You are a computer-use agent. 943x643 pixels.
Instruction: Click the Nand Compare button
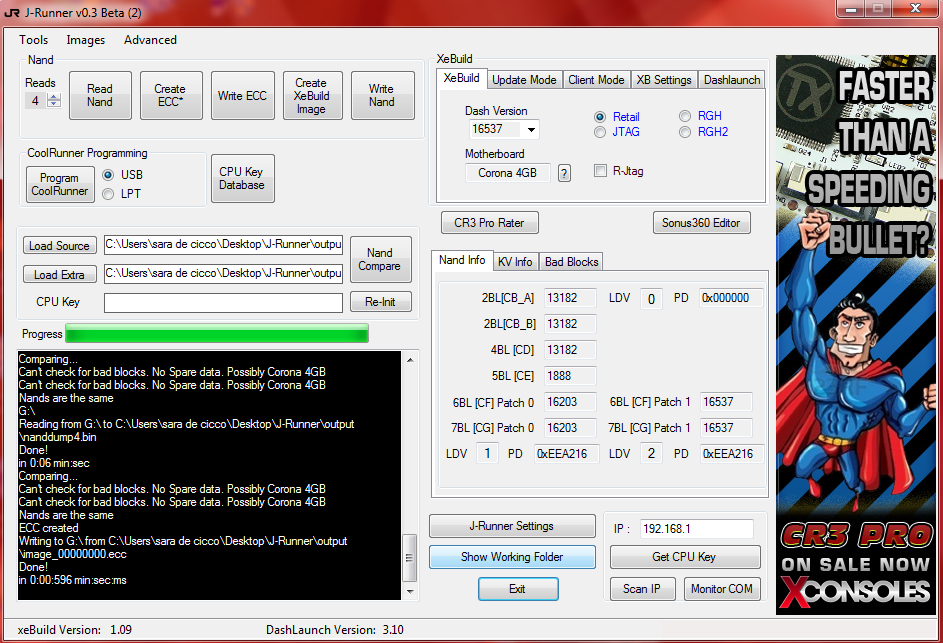(380, 259)
